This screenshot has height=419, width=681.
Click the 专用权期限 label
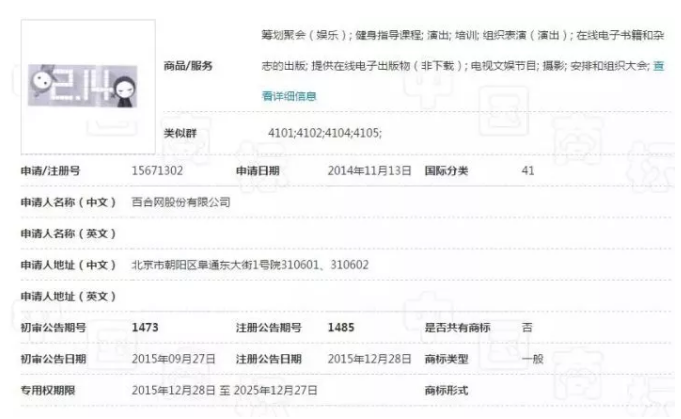tap(48, 390)
